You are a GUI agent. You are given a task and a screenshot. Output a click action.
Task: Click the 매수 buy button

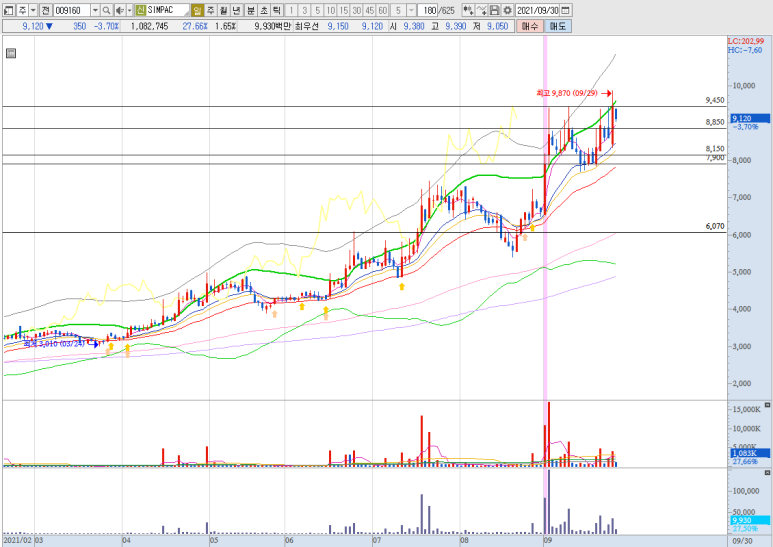coord(530,26)
